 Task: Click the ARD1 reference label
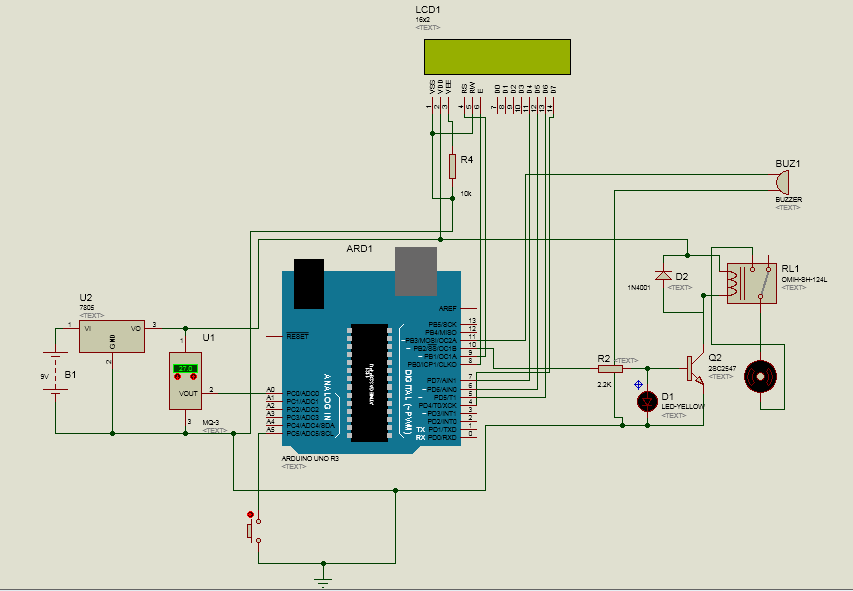coord(360,249)
